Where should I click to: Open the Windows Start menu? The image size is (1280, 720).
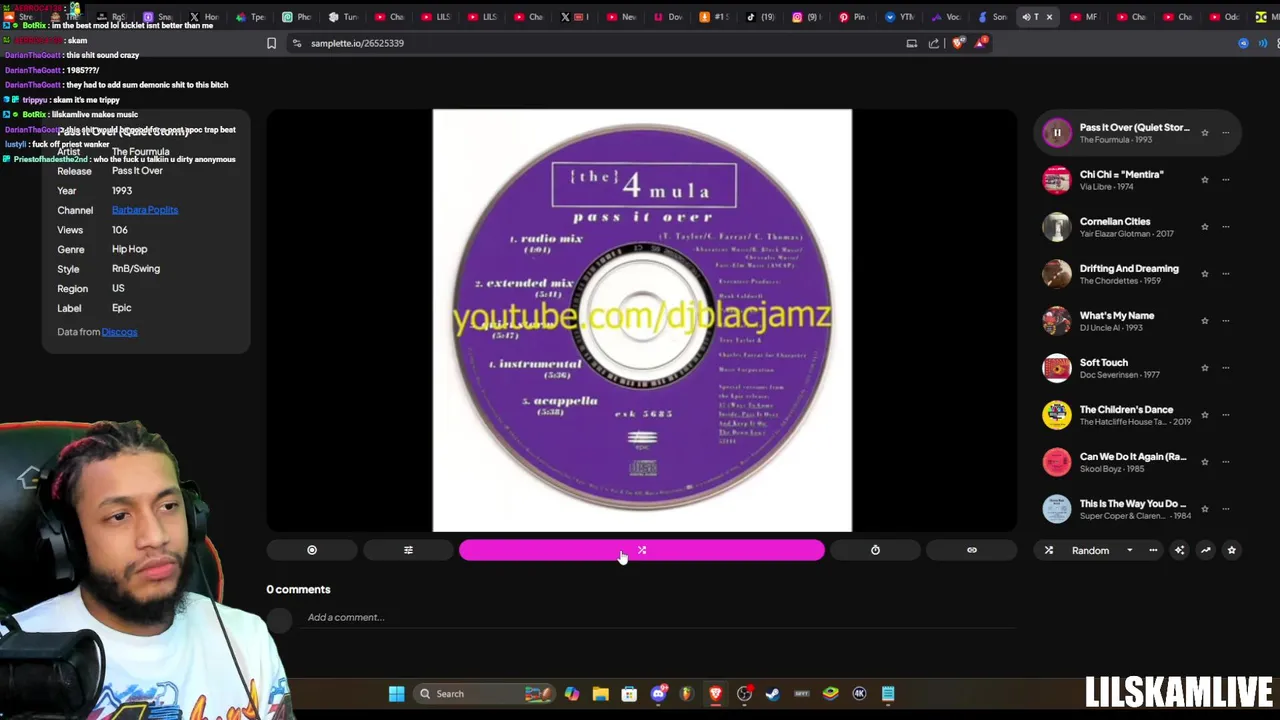(x=397, y=694)
